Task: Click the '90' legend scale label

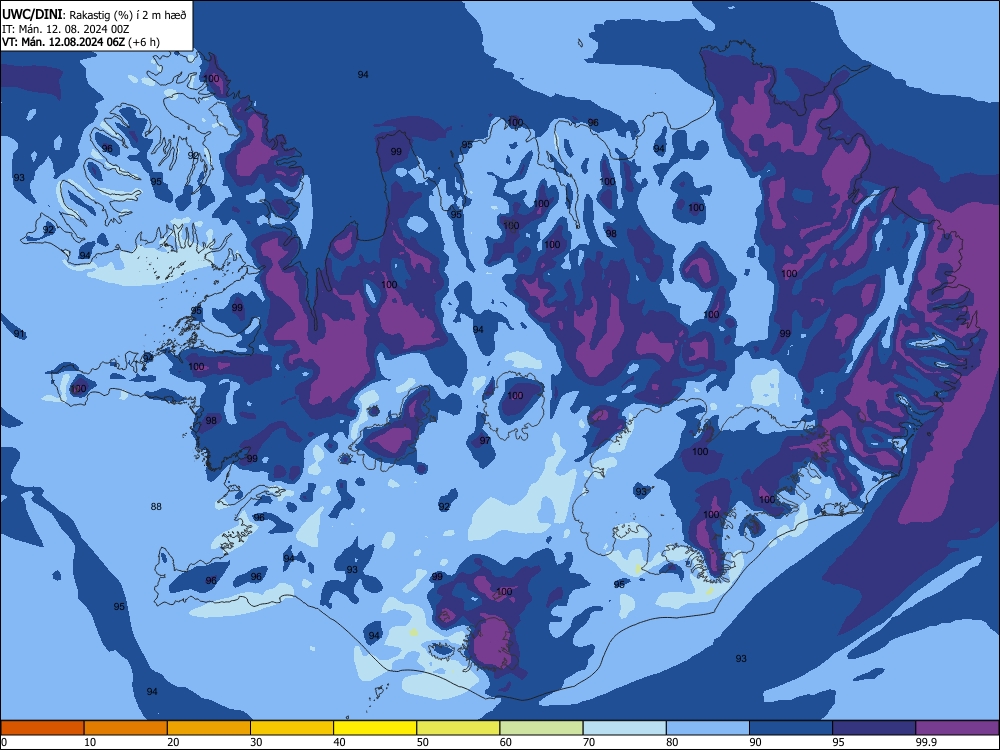Action: (x=755, y=742)
